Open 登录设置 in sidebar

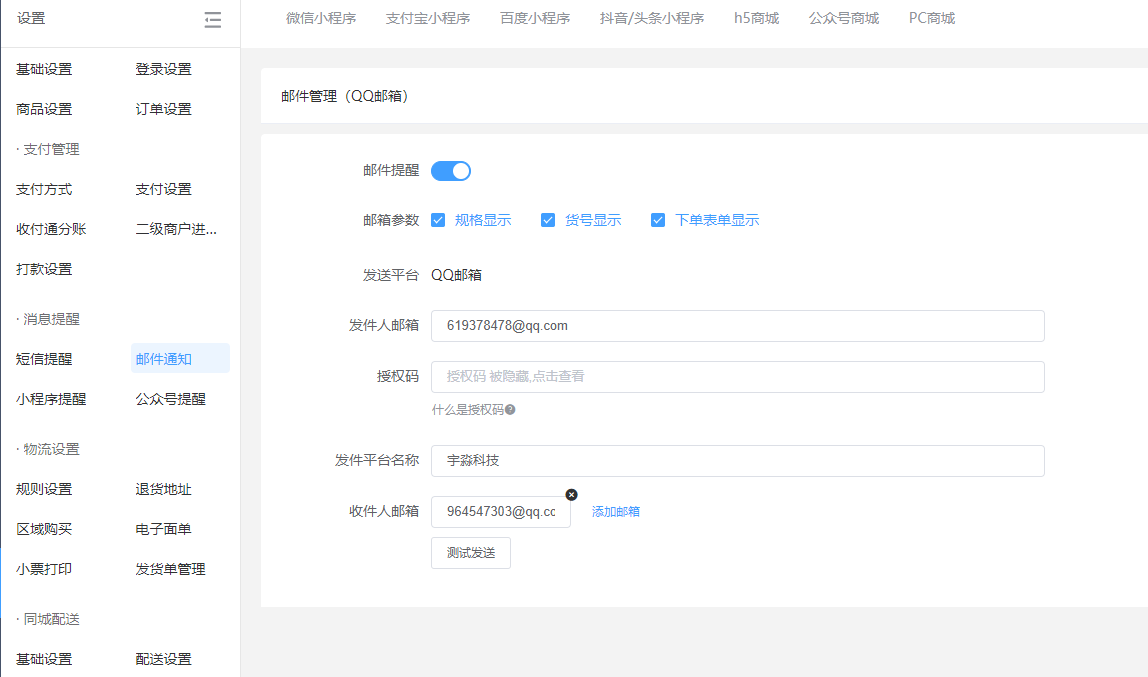coord(163,70)
